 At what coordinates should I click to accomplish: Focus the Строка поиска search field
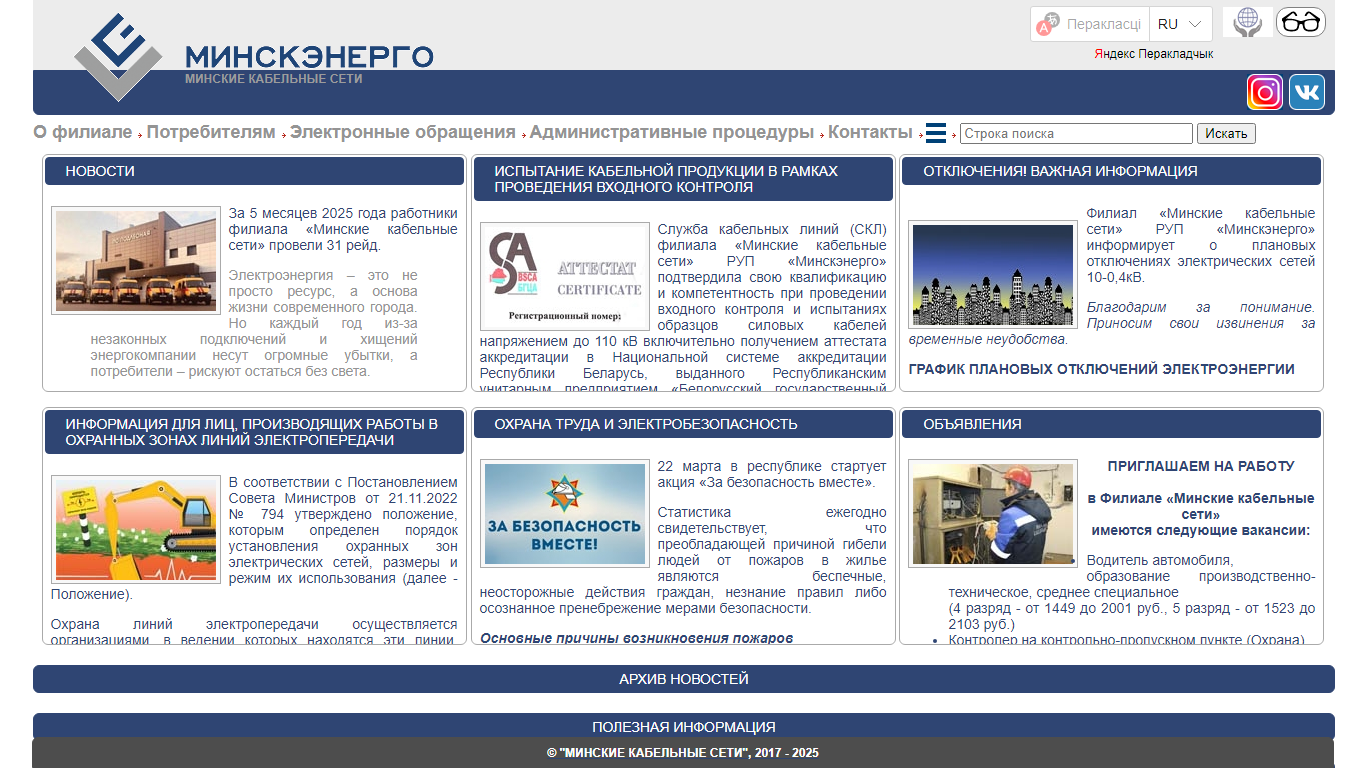(1076, 133)
